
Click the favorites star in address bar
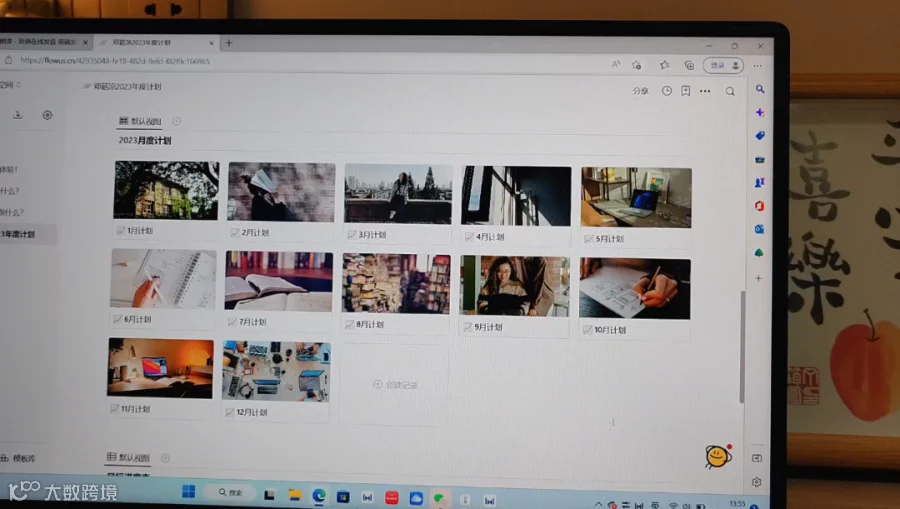[664, 65]
